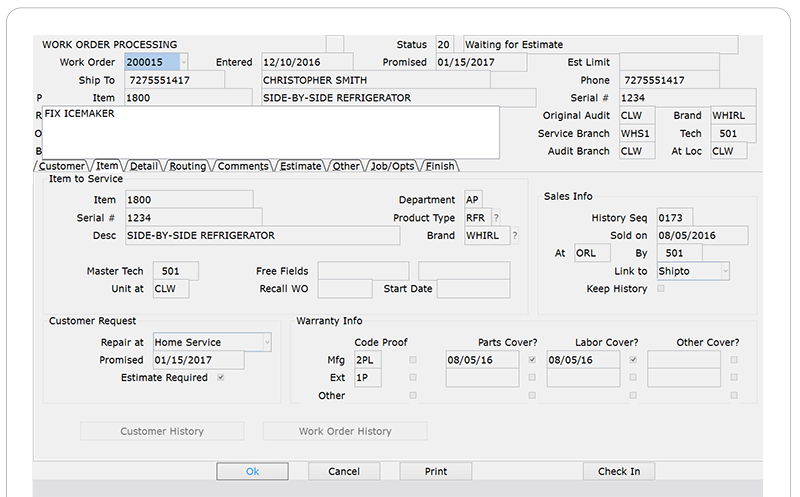The width and height of the screenshot is (800, 497).
Task: Click the Mfg Parts Cover date 08/05/16
Action: (482, 360)
